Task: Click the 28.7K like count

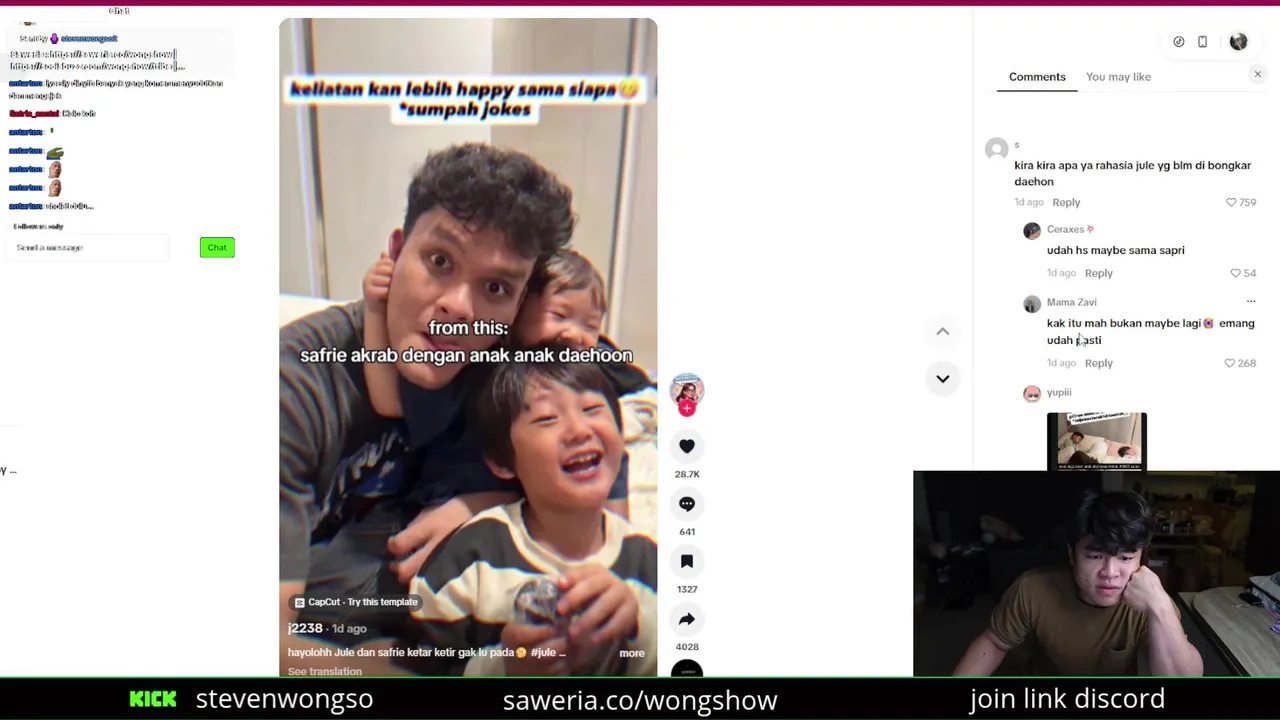Action: [687, 474]
